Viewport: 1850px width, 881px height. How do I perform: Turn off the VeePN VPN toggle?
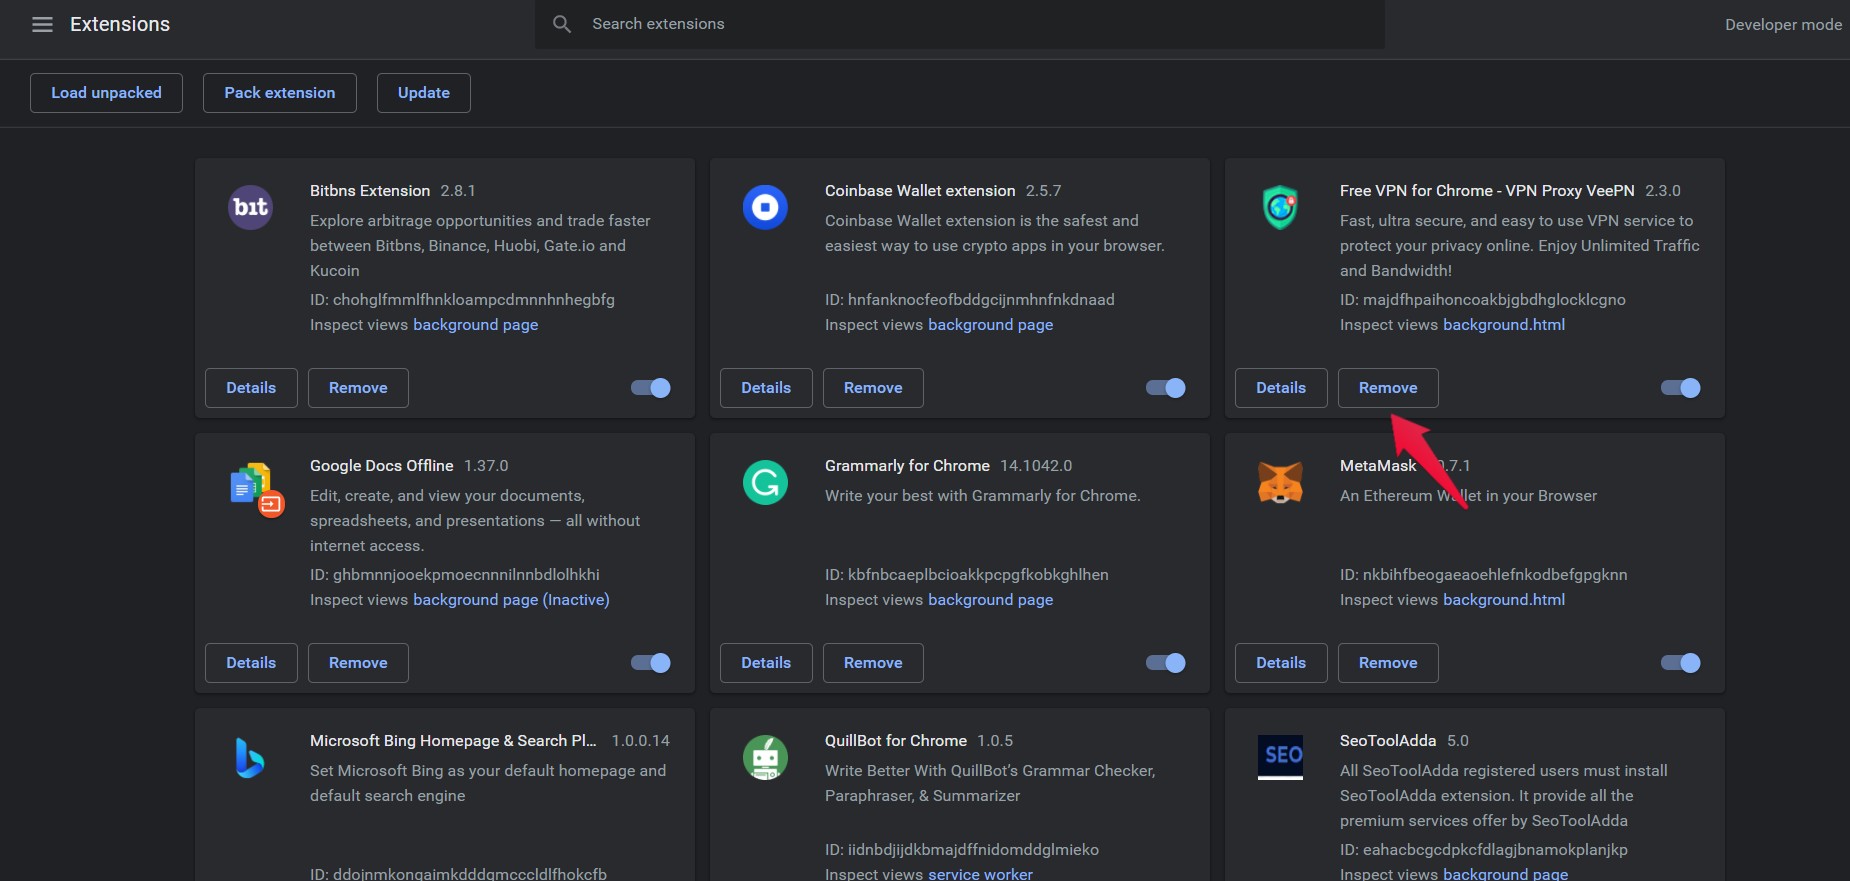1681,388
